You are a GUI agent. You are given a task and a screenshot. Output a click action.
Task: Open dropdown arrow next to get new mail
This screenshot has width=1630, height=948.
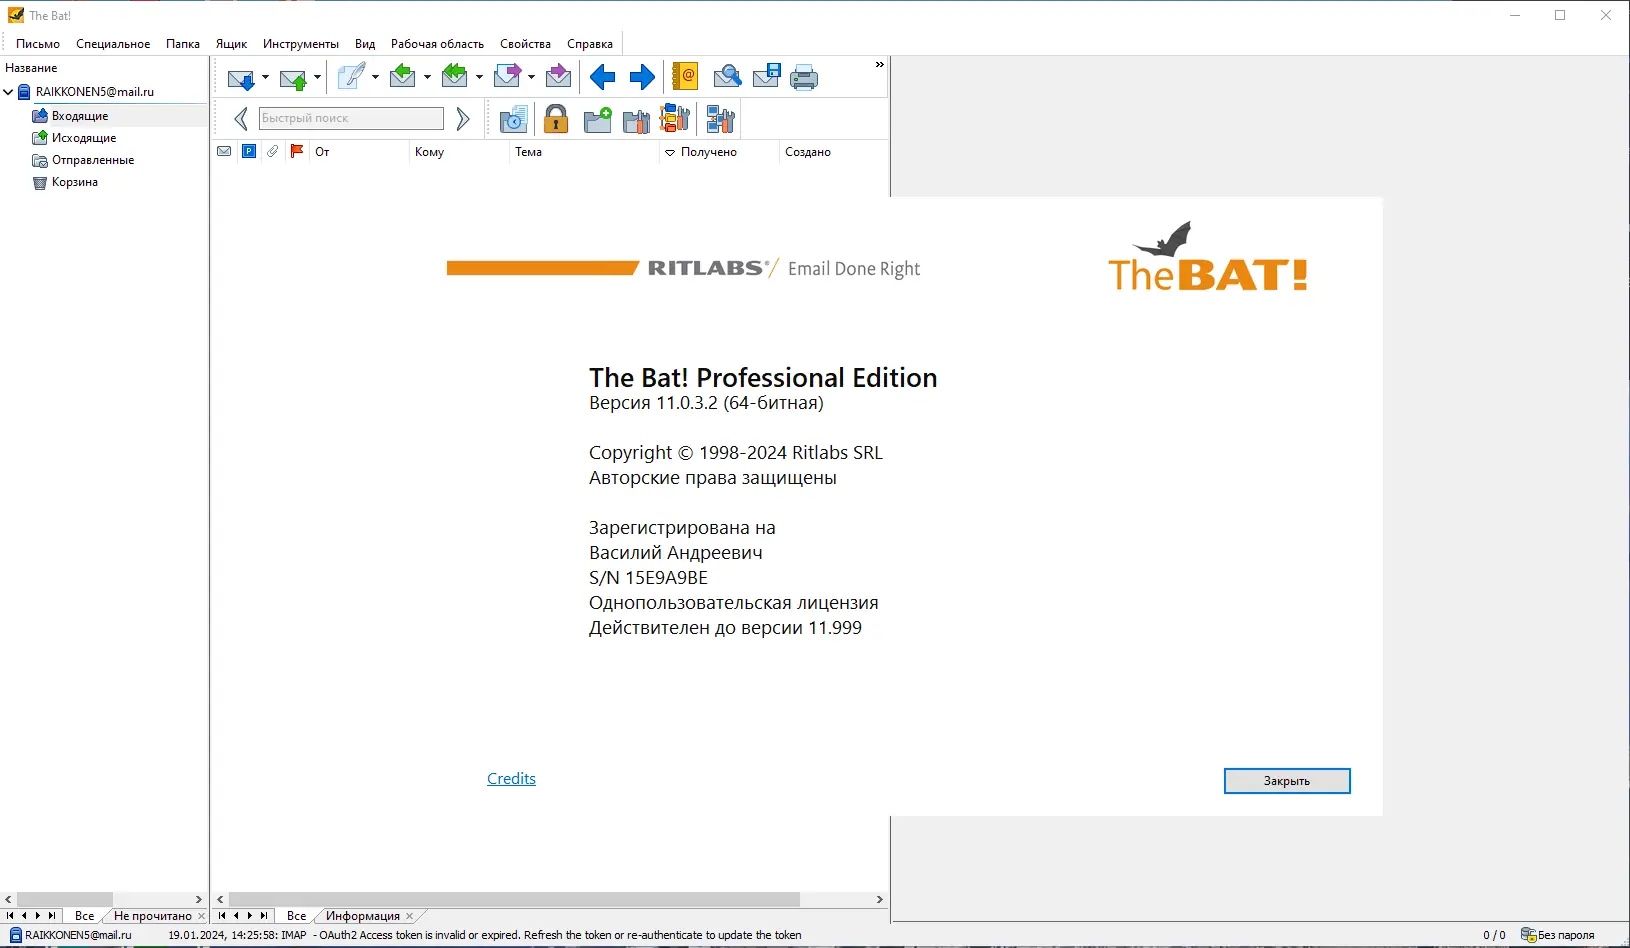pos(265,77)
